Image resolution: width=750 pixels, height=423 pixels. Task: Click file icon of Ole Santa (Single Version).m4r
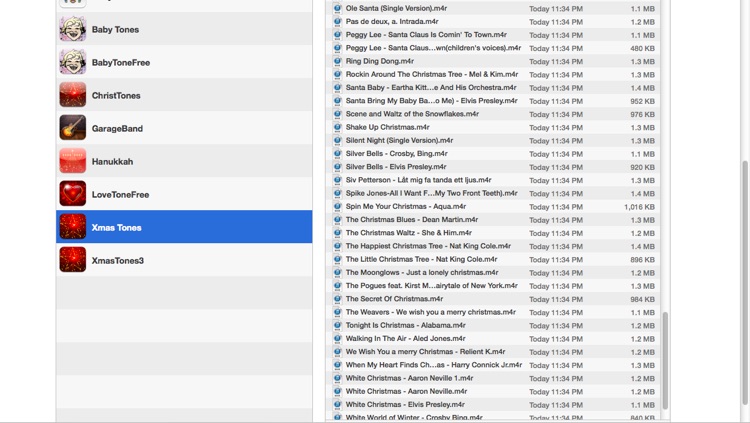(x=337, y=8)
